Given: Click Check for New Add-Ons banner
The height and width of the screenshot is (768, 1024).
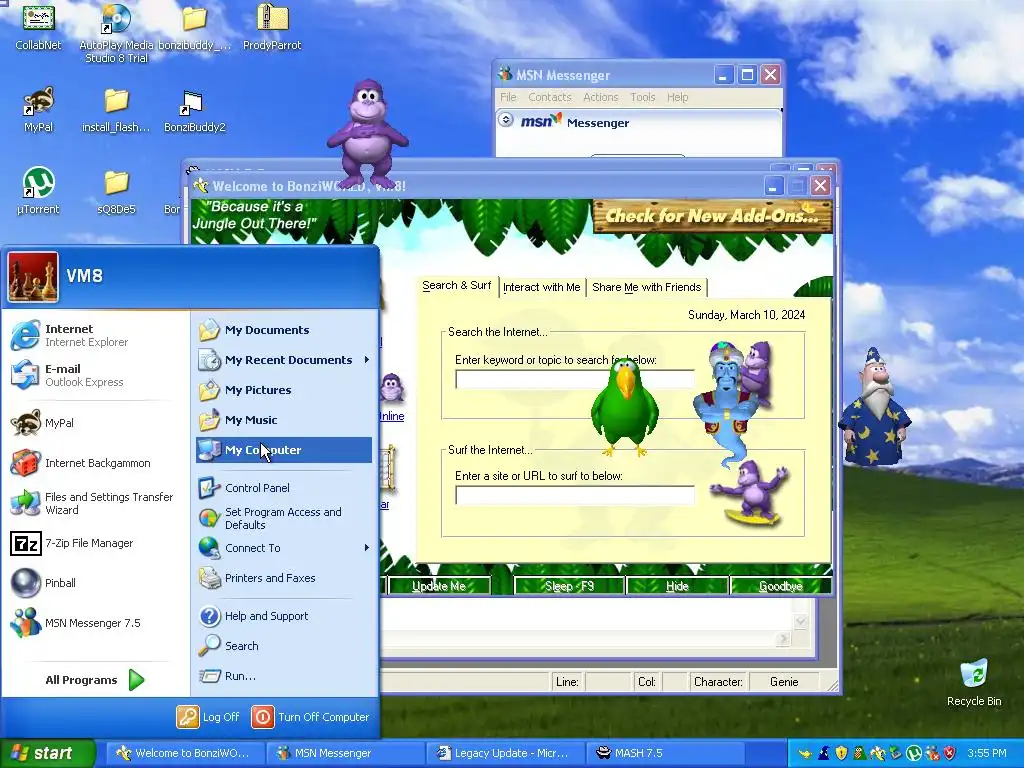Looking at the screenshot, I should click(x=712, y=216).
